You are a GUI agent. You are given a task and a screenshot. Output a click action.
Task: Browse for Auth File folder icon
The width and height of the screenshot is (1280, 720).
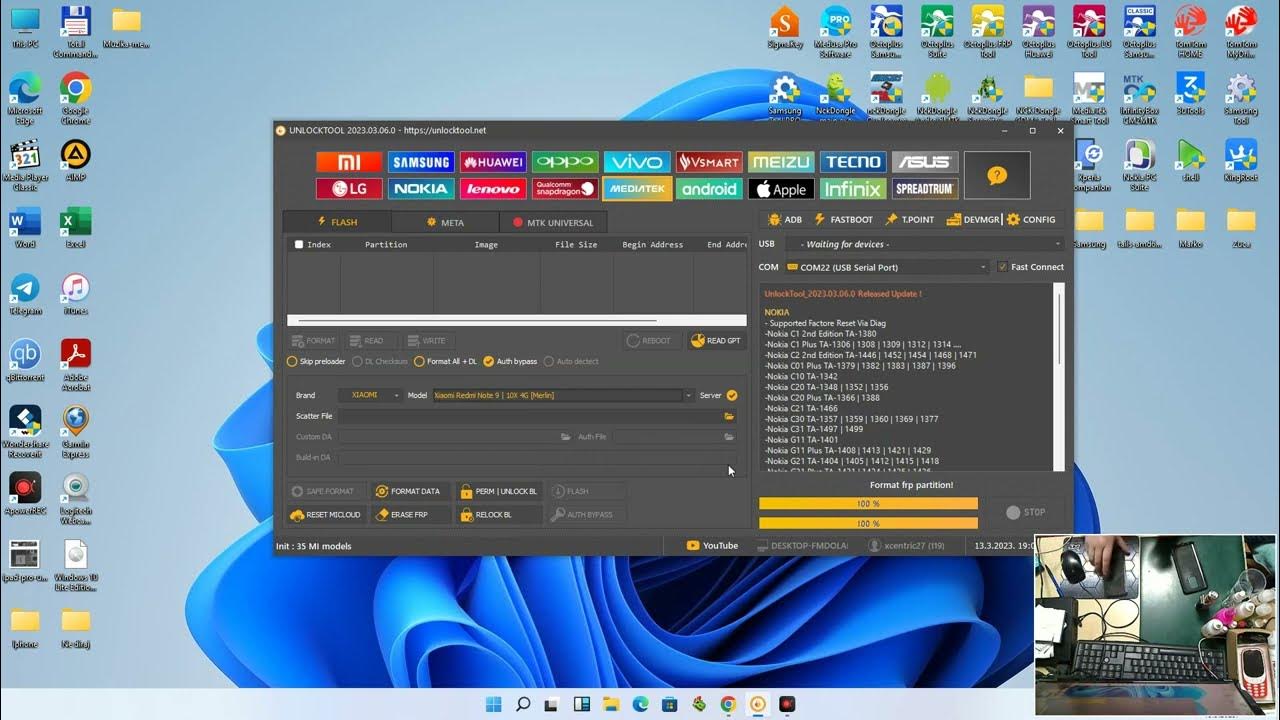[x=729, y=437]
